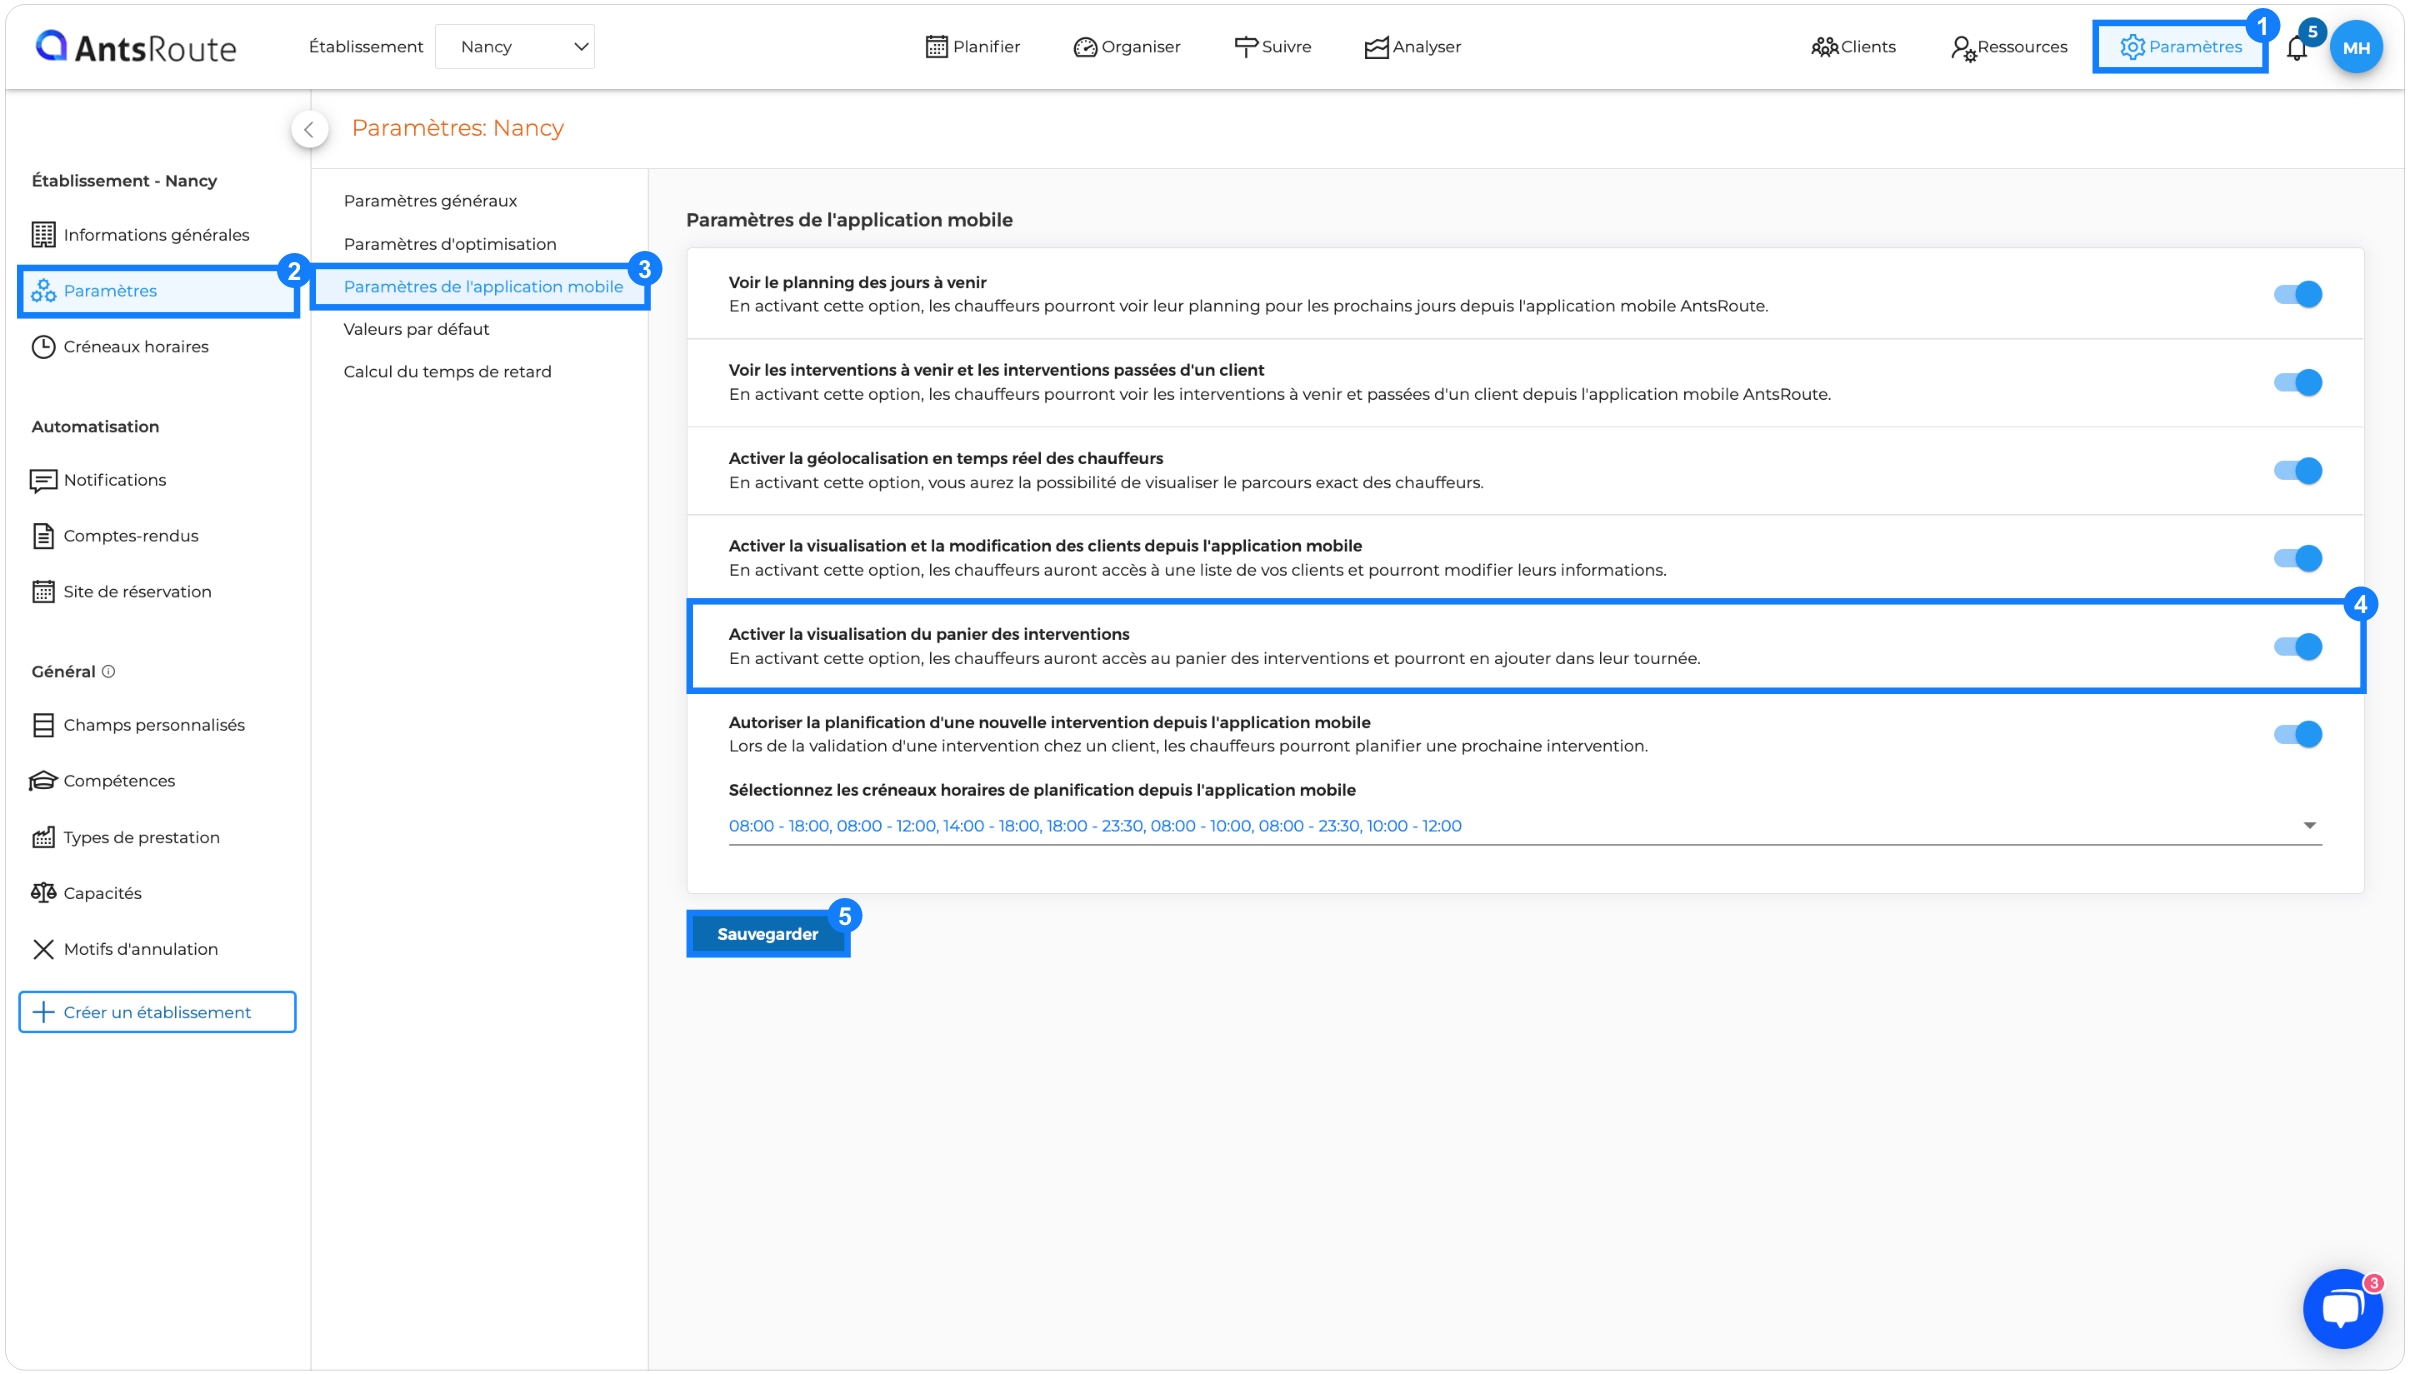Click the info icon next to Général
Viewport: 2409px width, 1374px height.
108,672
